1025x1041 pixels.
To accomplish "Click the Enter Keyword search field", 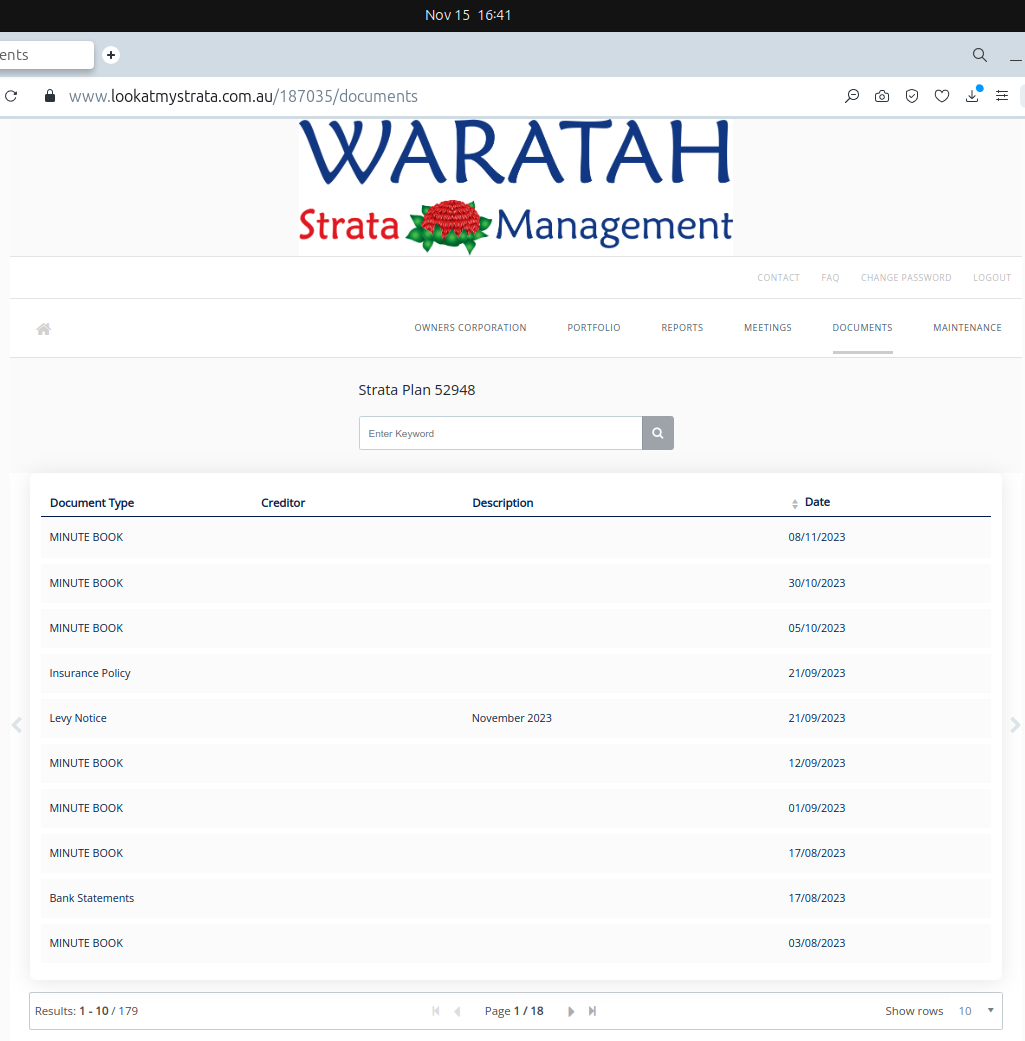I will tap(500, 433).
